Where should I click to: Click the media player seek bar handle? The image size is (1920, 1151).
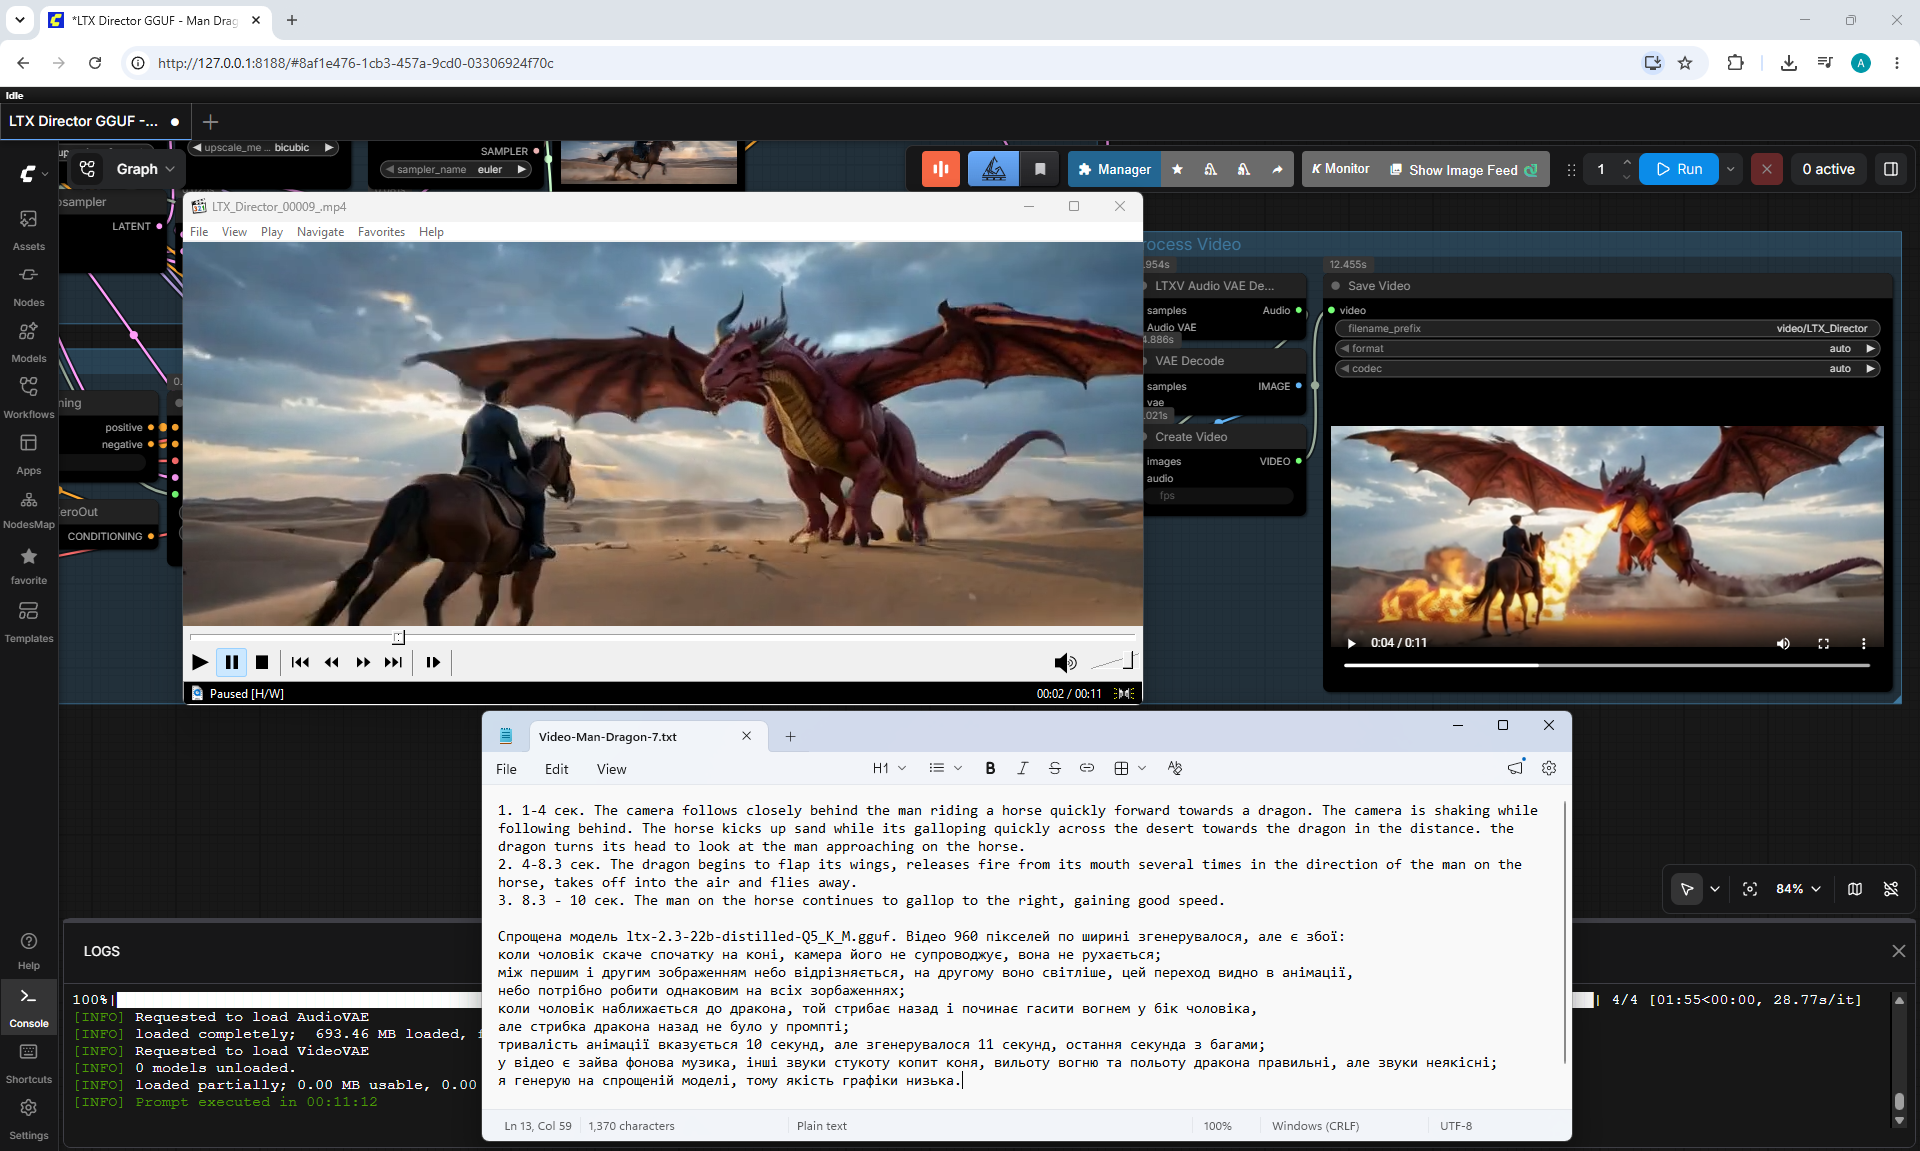[399, 637]
